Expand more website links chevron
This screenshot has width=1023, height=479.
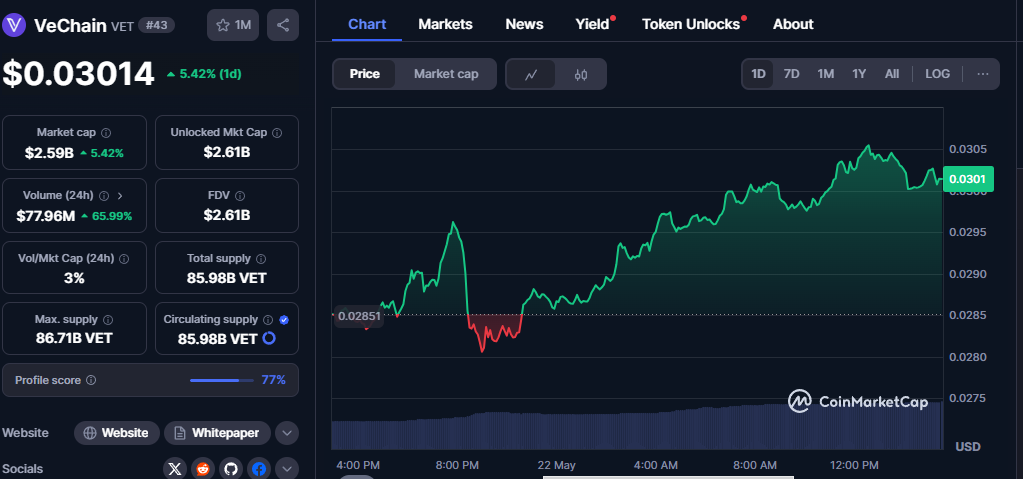(287, 433)
